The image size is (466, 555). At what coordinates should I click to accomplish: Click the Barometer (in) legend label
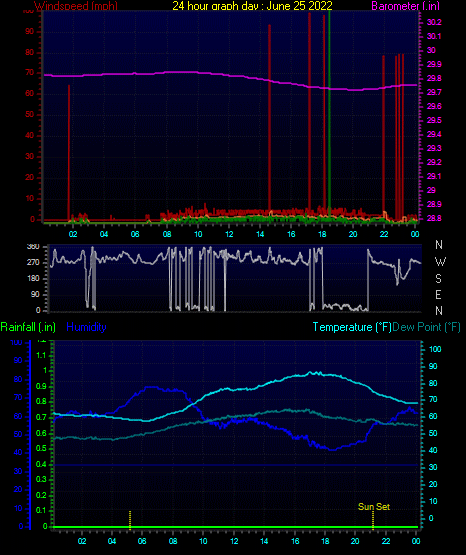pyautogui.click(x=405, y=6)
